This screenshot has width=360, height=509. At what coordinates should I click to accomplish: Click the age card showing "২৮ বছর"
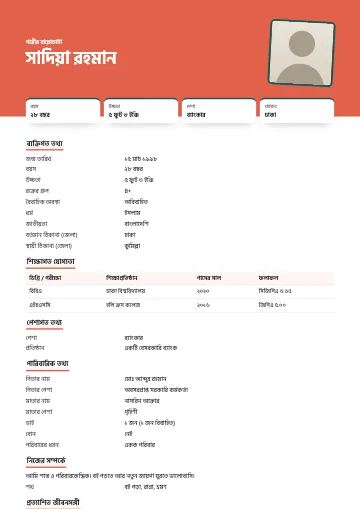coord(63,111)
